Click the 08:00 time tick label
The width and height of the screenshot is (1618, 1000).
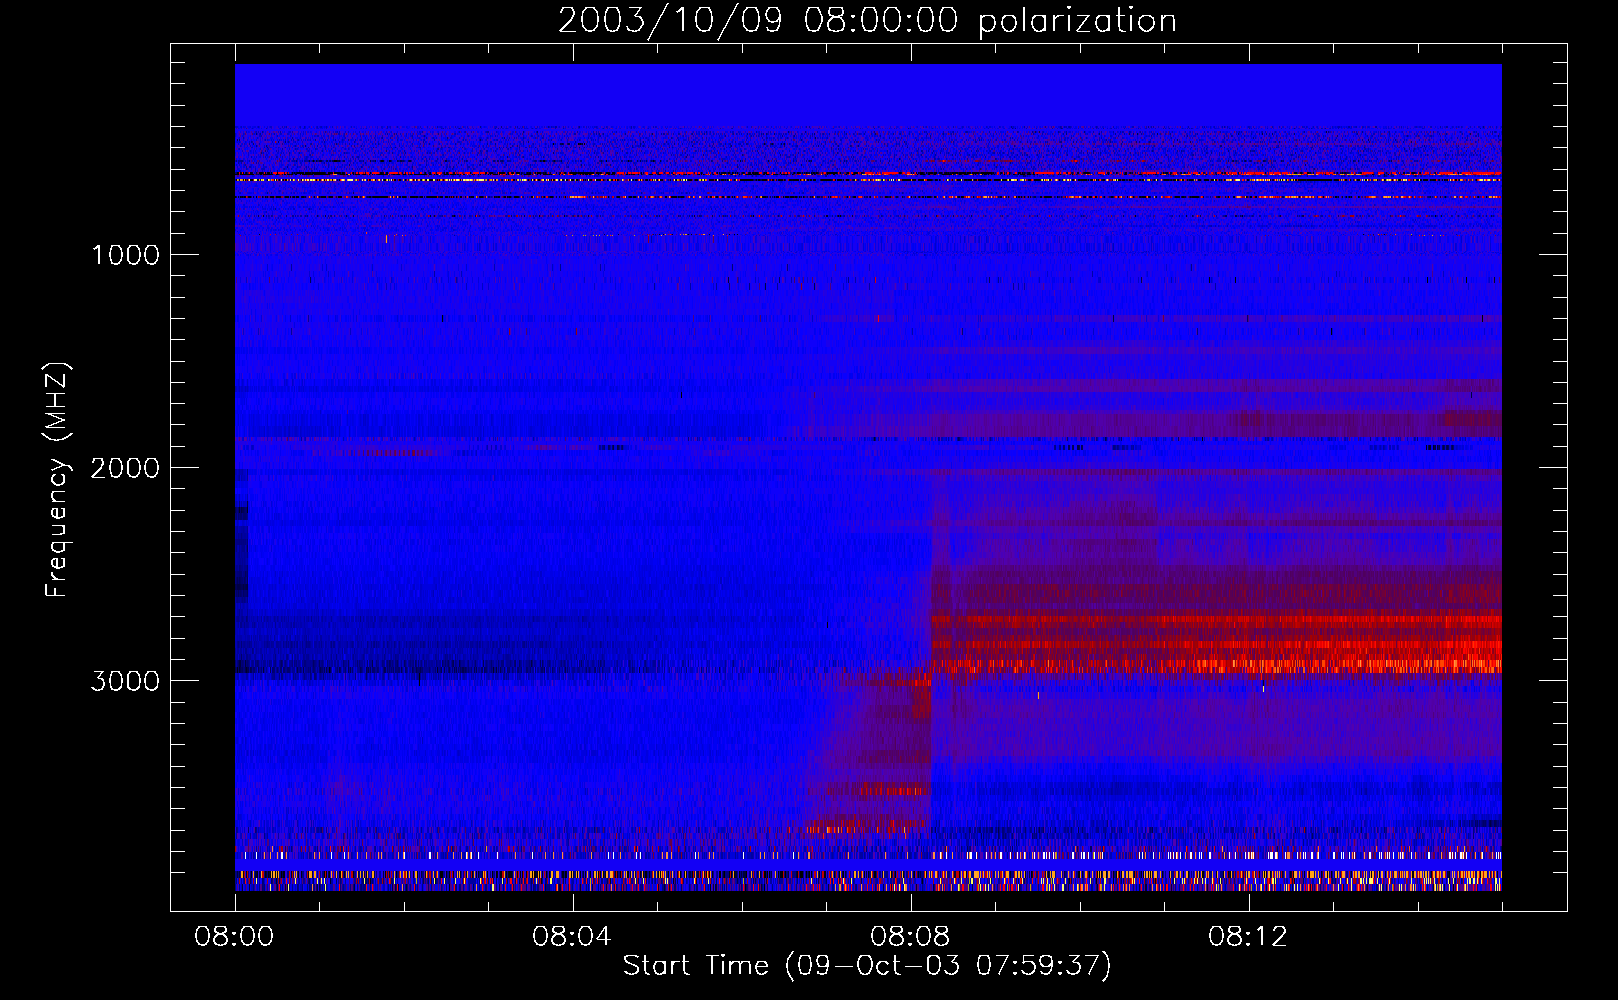tap(234, 937)
